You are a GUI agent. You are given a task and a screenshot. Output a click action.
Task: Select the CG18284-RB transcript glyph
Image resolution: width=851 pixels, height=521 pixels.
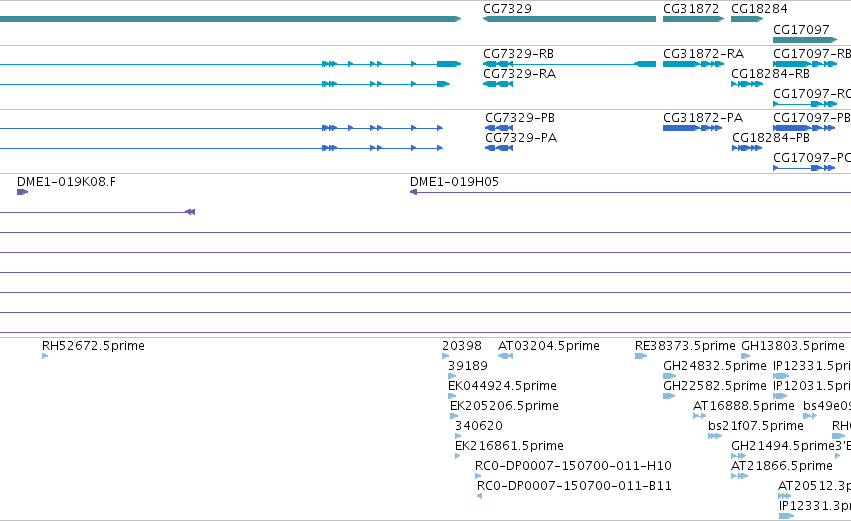(747, 84)
